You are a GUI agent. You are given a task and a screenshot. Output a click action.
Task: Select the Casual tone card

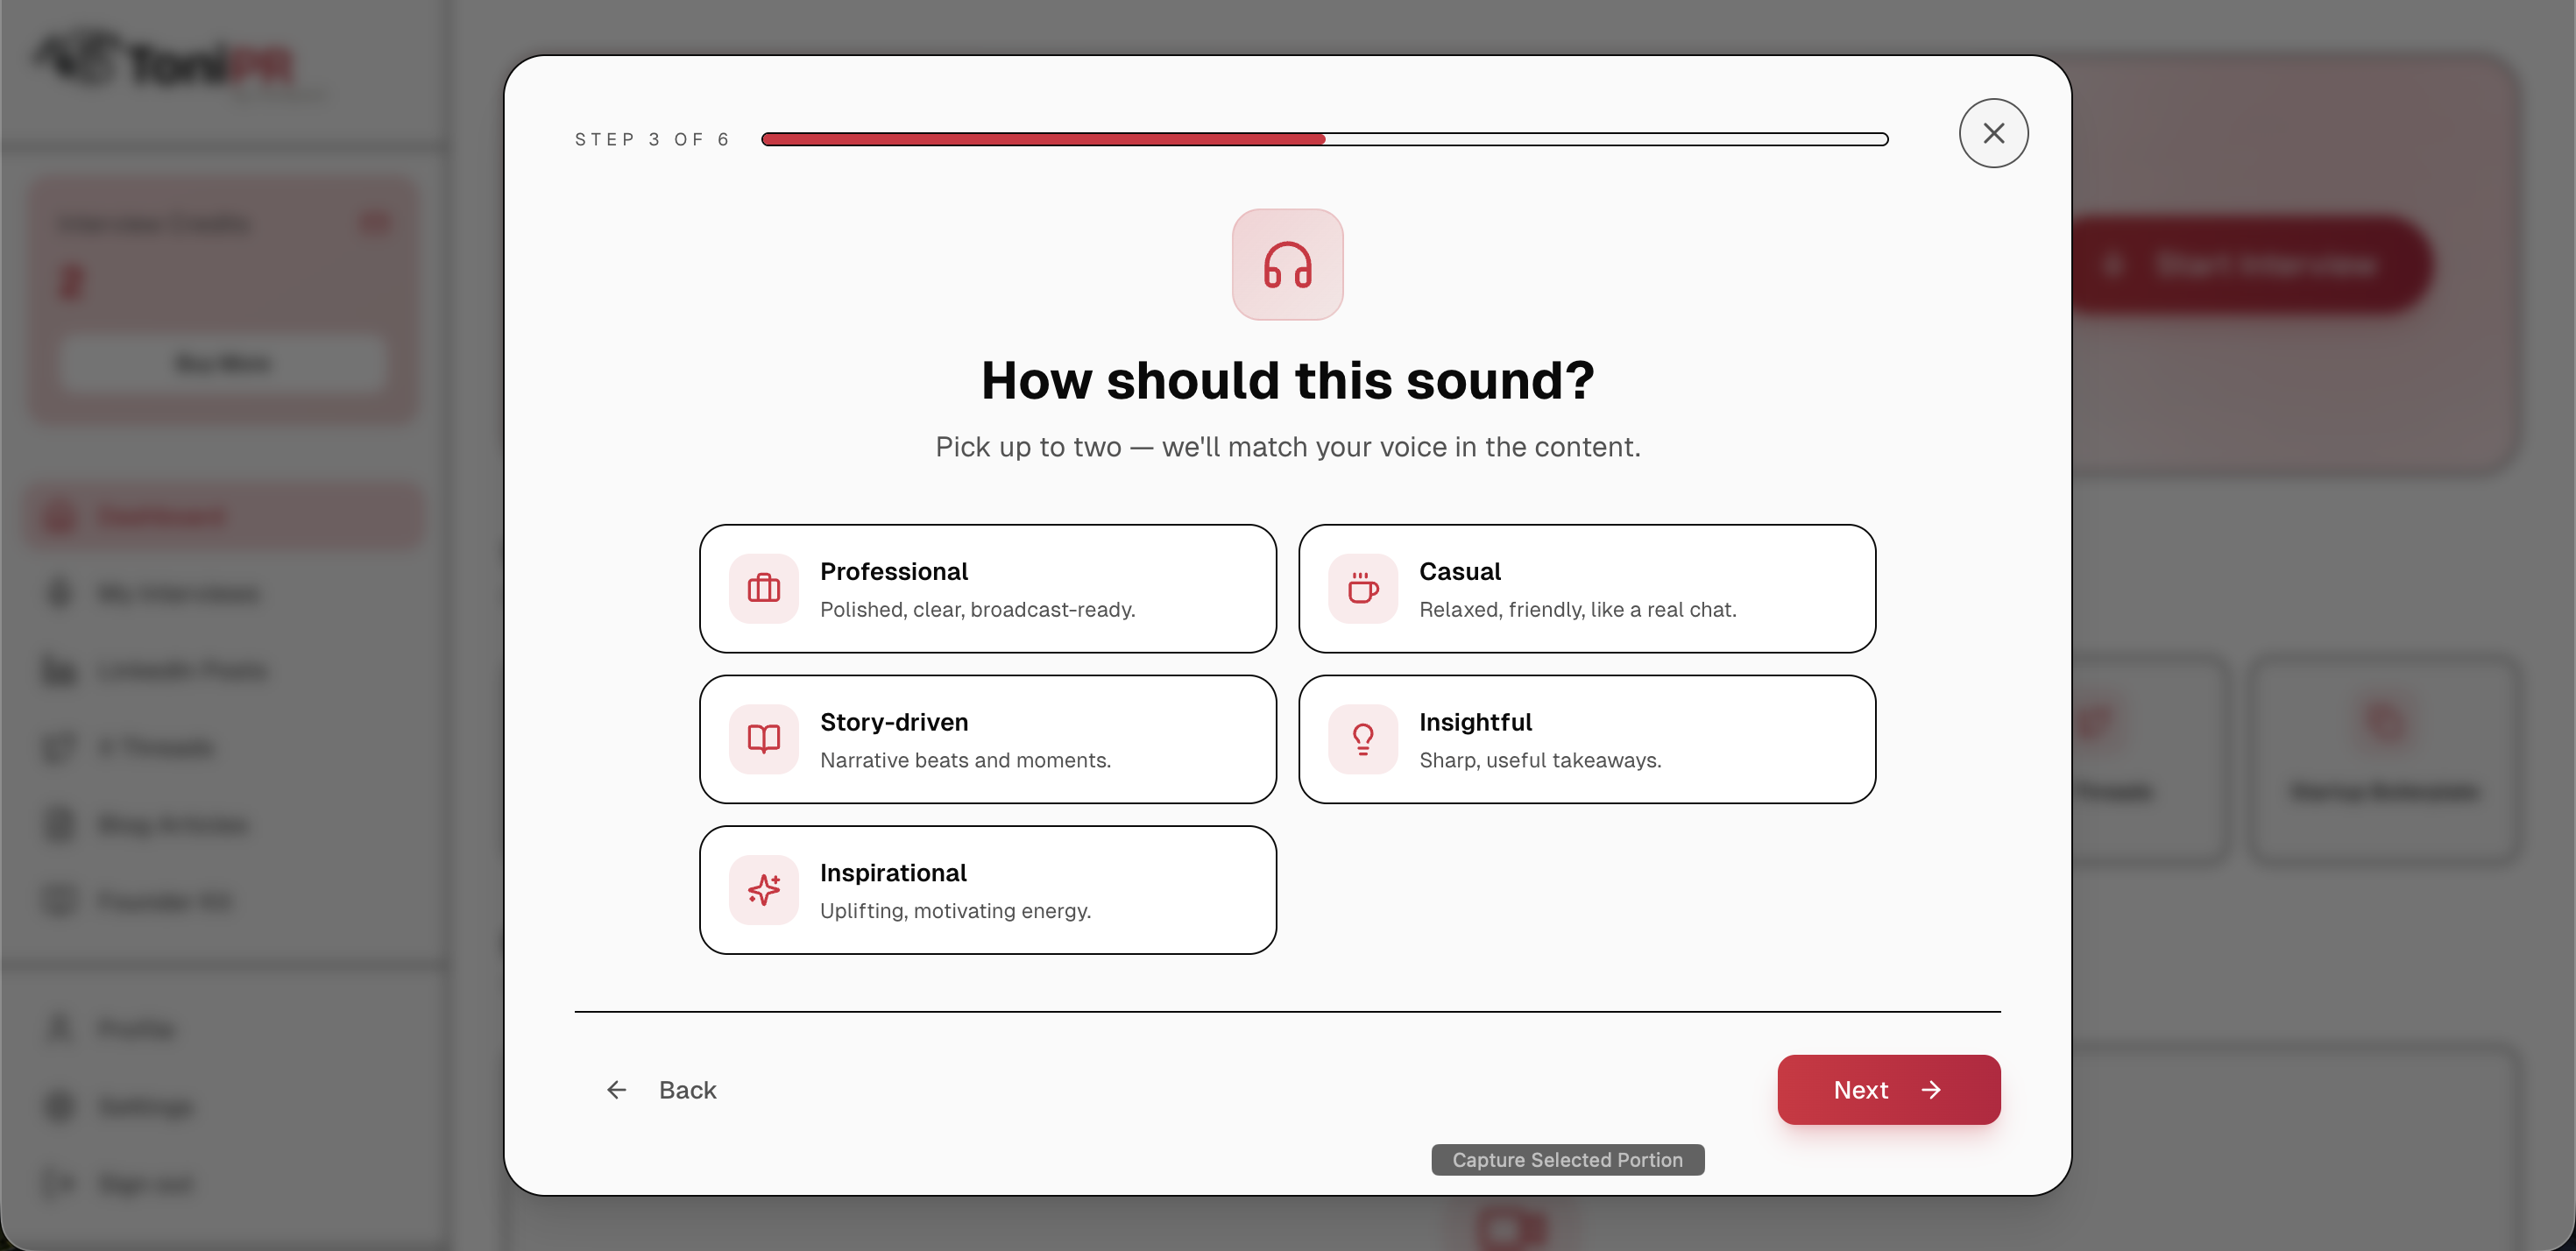pyautogui.click(x=1587, y=588)
